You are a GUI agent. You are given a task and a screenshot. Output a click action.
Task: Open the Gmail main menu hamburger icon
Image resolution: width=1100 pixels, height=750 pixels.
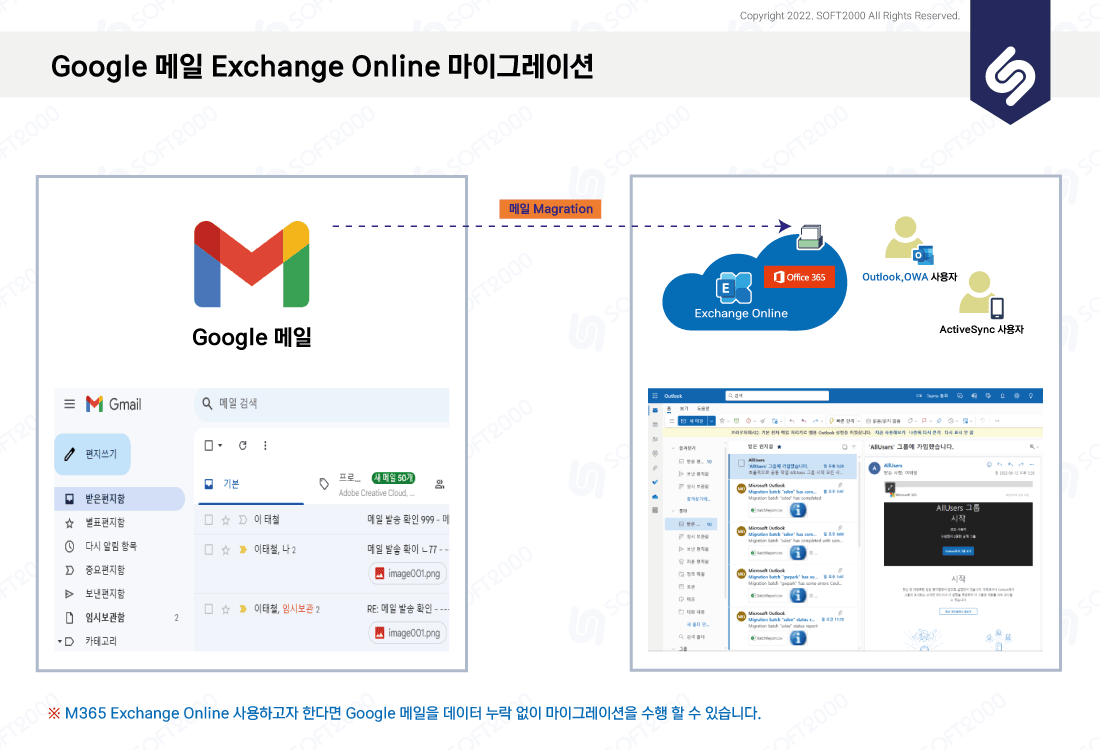point(69,404)
